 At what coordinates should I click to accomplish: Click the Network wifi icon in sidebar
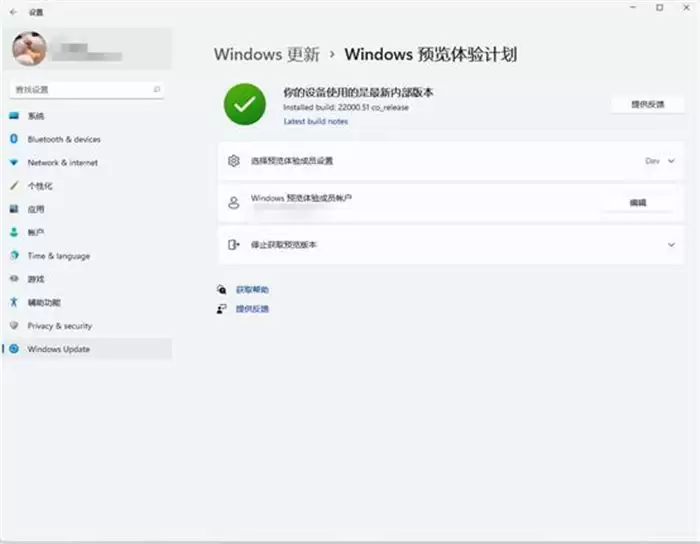pos(14,162)
